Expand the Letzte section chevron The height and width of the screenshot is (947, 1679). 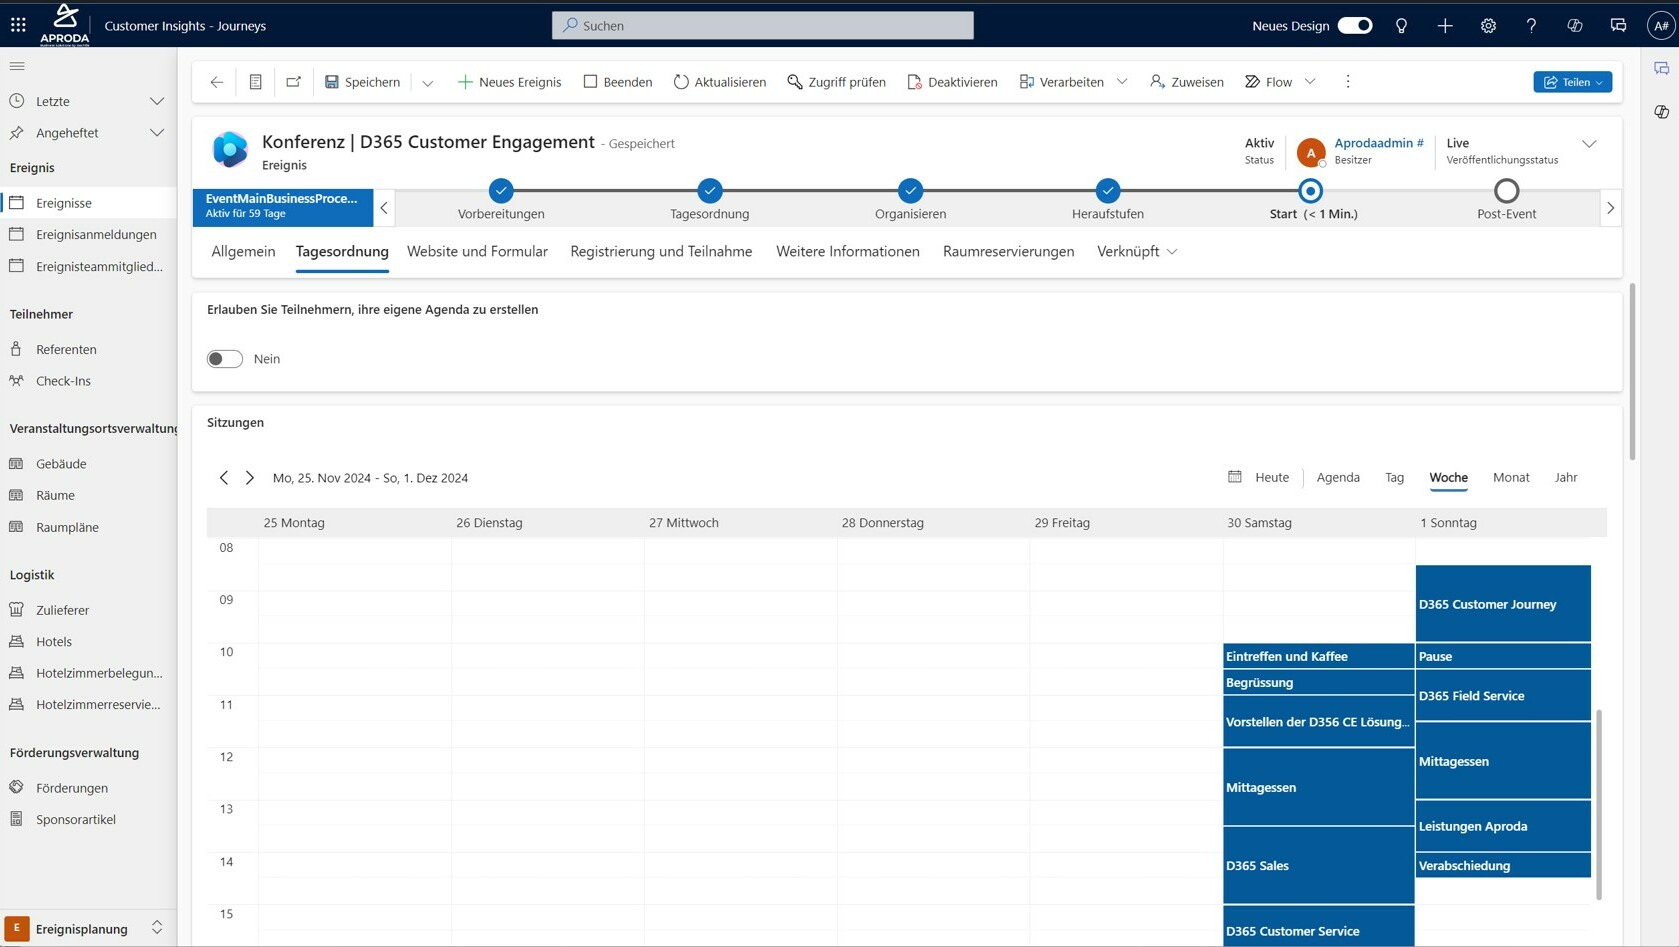pyautogui.click(x=157, y=101)
